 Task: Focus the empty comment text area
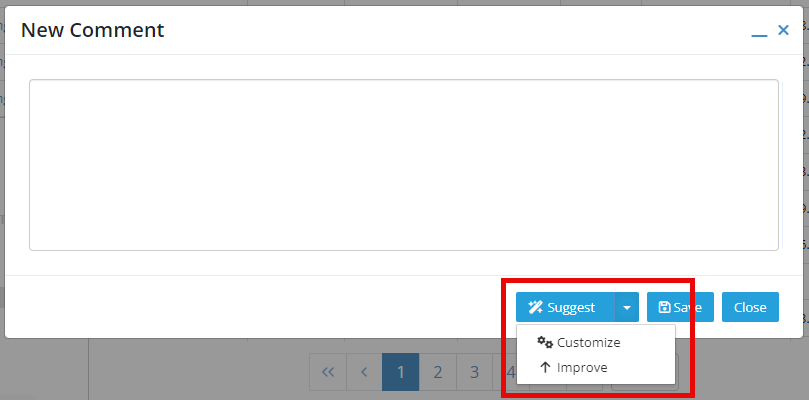tap(403, 165)
